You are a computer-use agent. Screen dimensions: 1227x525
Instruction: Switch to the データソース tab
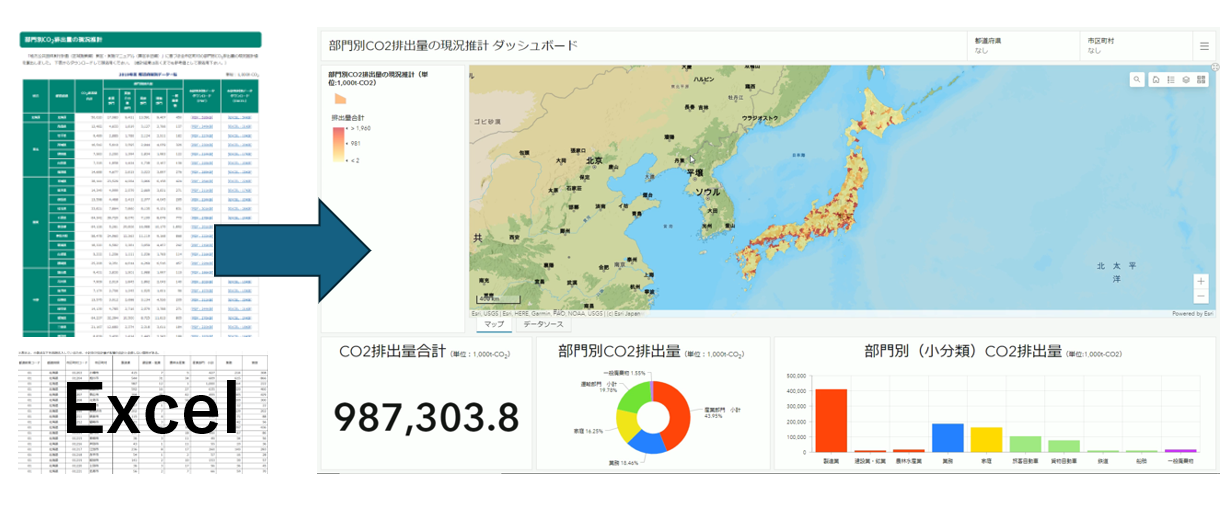point(546,324)
